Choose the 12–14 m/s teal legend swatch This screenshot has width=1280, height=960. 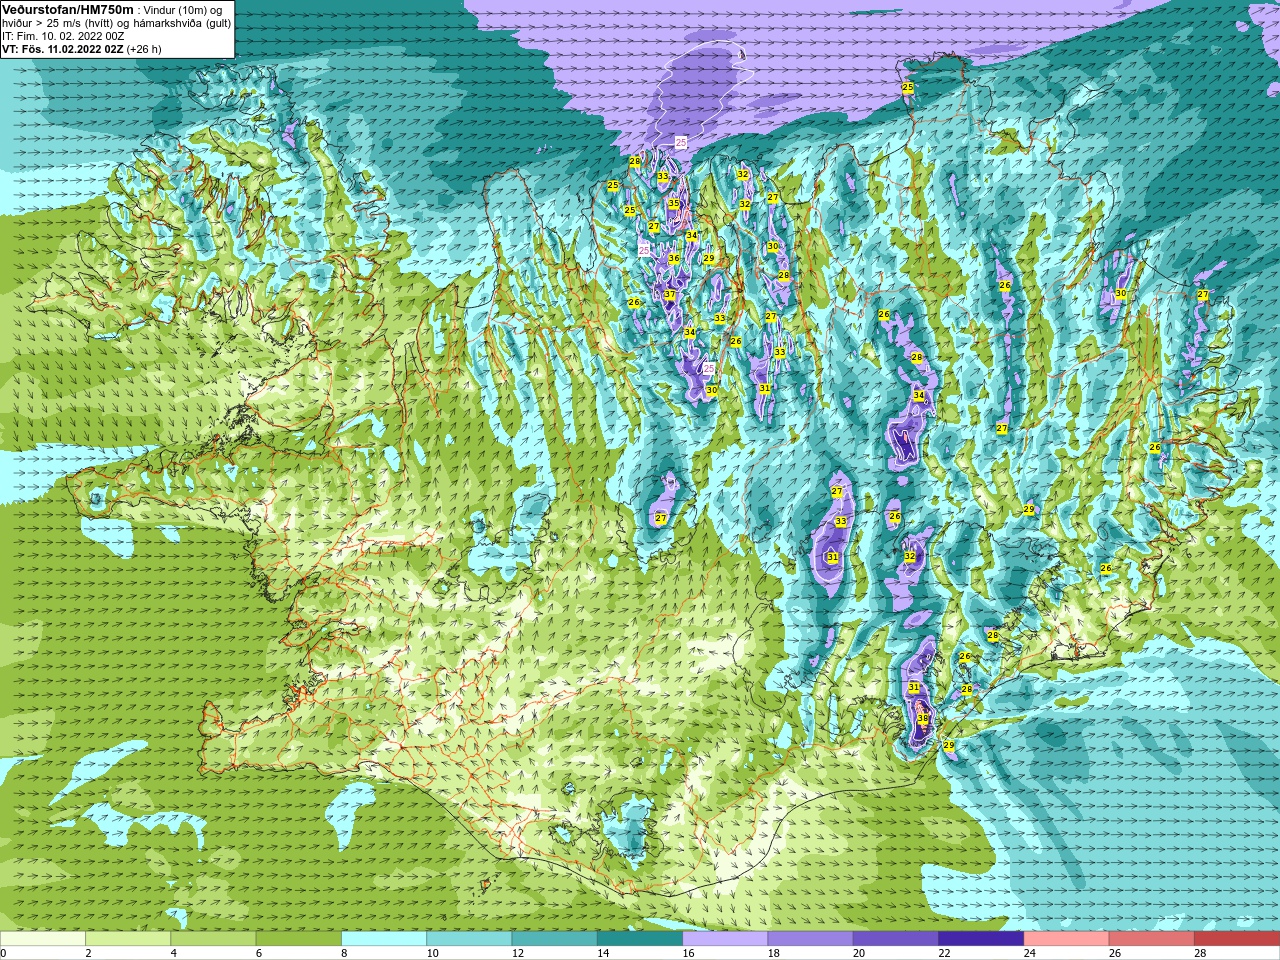point(554,939)
